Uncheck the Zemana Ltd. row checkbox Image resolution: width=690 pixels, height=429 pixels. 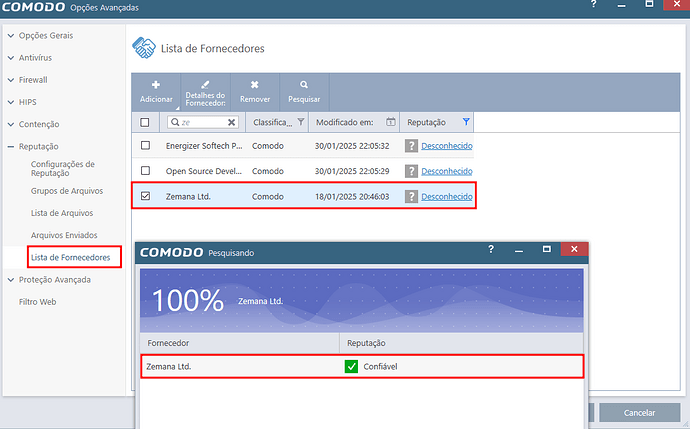146,197
